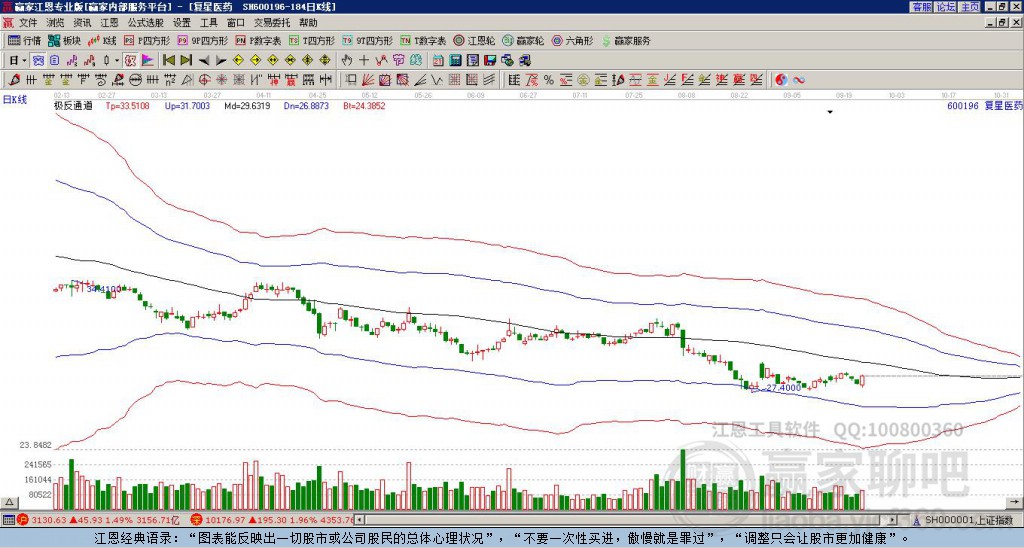Jump to last bar with skip-end arrow

click(x=186, y=60)
